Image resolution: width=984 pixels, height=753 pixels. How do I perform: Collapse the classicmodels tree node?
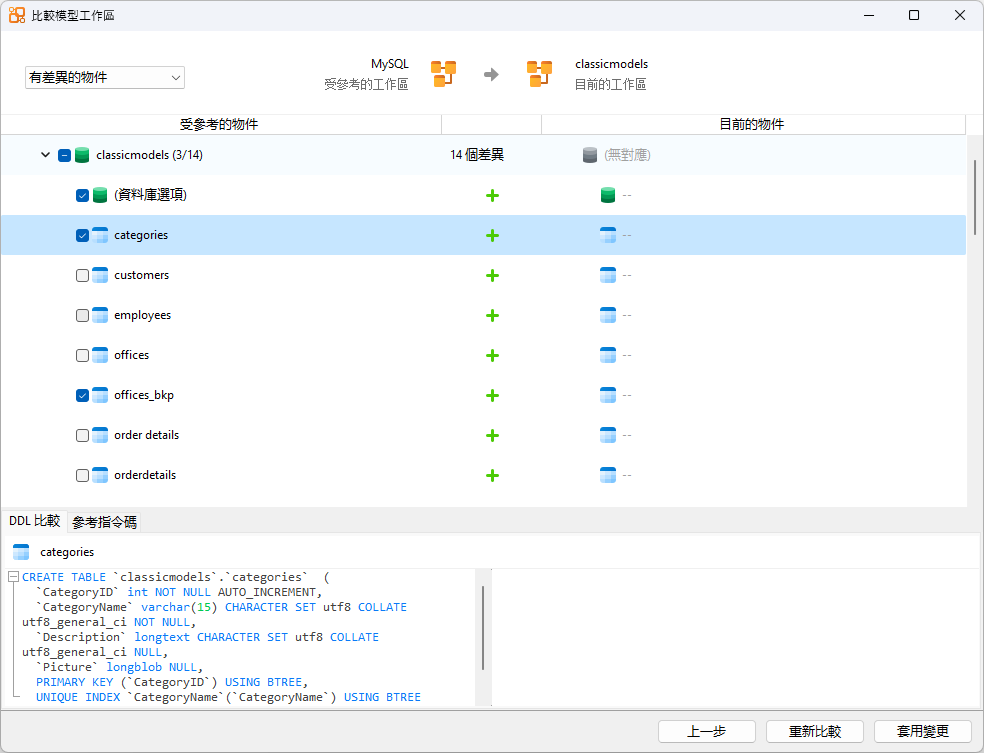[x=45, y=155]
